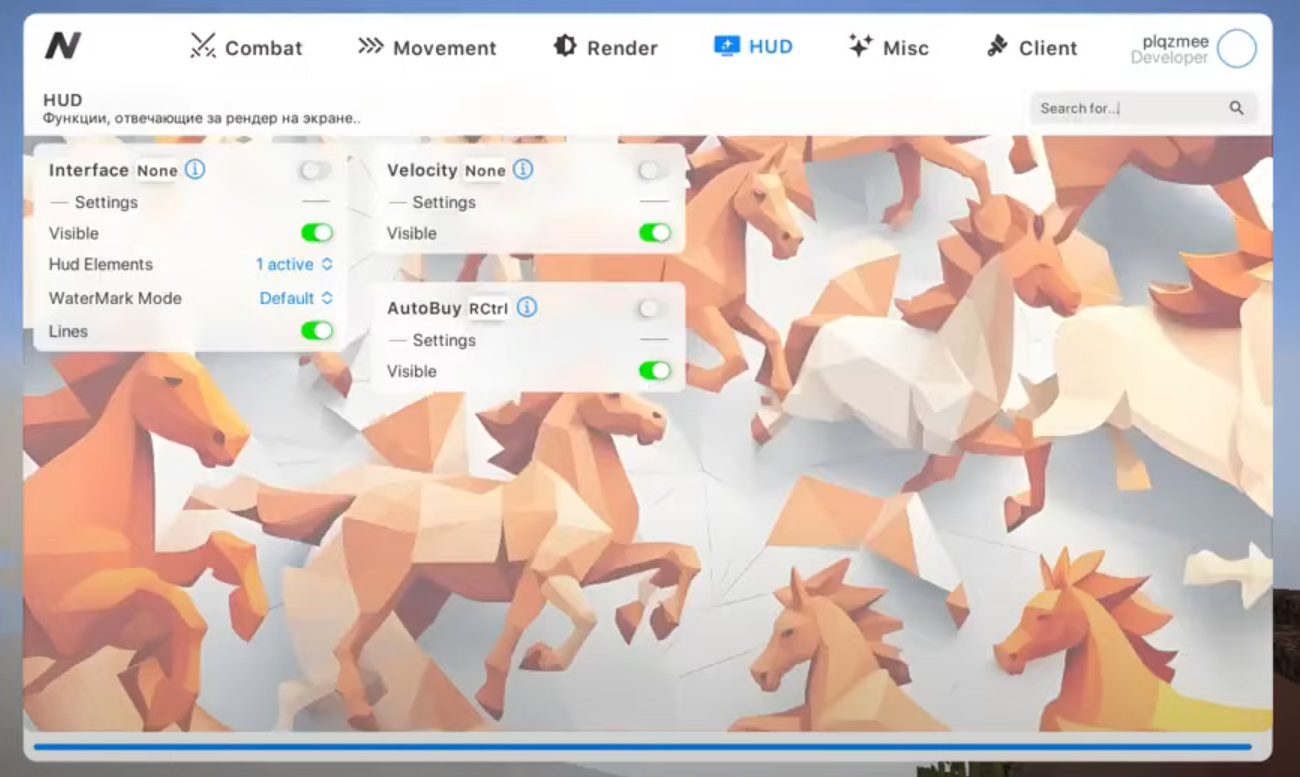Click the info icon beside Velocity

click(523, 169)
